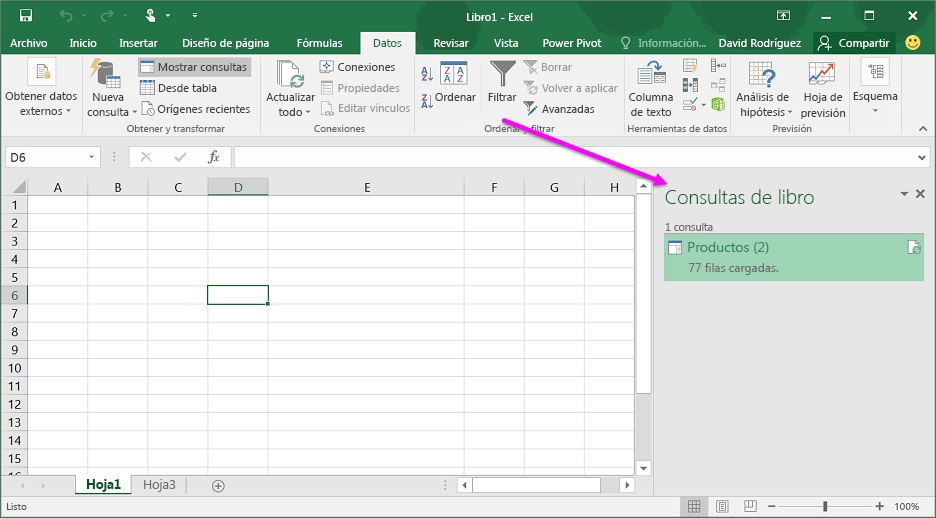Open the Revisar tab

(x=451, y=43)
